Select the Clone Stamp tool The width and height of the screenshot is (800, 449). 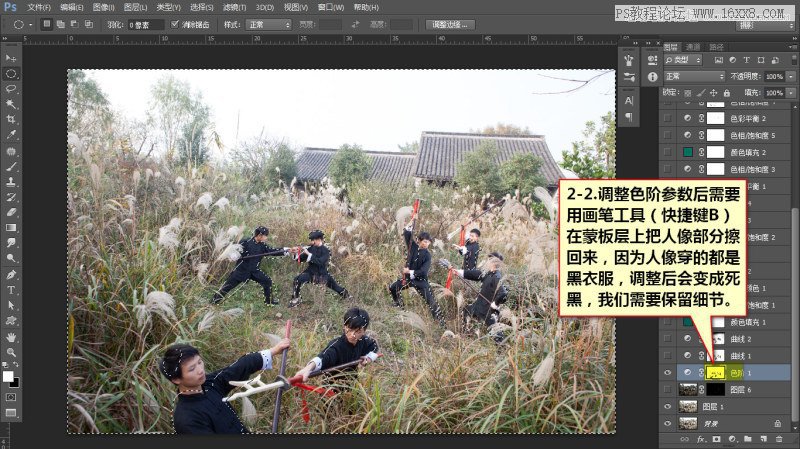click(x=11, y=182)
